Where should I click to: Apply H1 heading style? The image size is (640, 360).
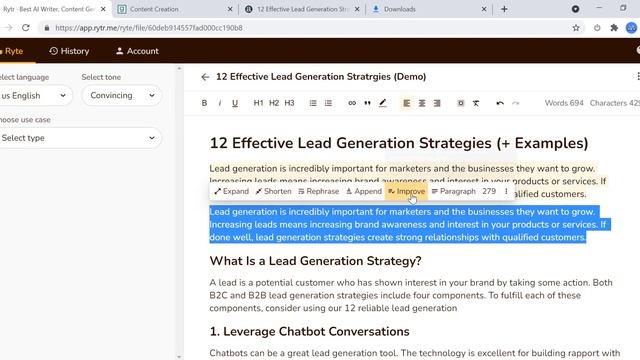258,103
